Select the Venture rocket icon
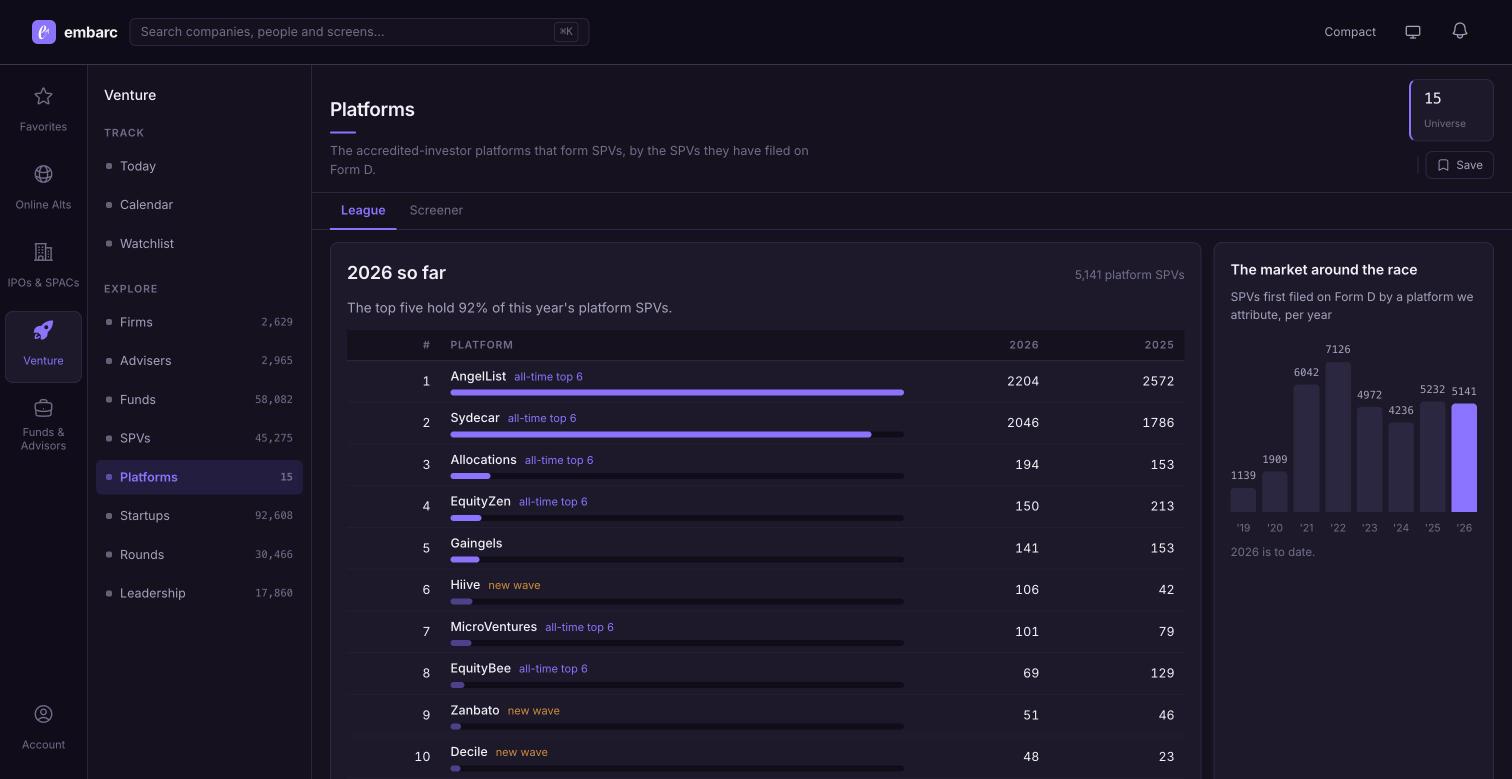The width and height of the screenshot is (1512, 779). click(x=43, y=330)
